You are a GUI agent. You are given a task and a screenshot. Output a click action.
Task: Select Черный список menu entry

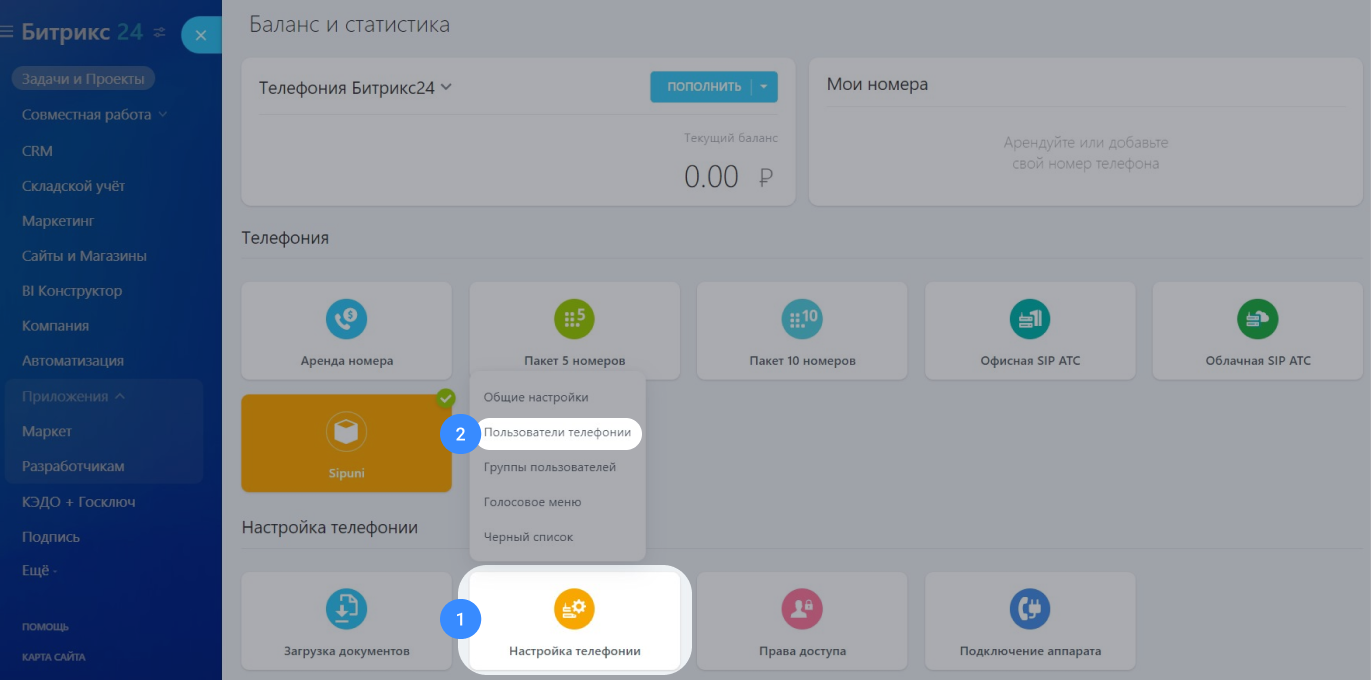[528, 537]
